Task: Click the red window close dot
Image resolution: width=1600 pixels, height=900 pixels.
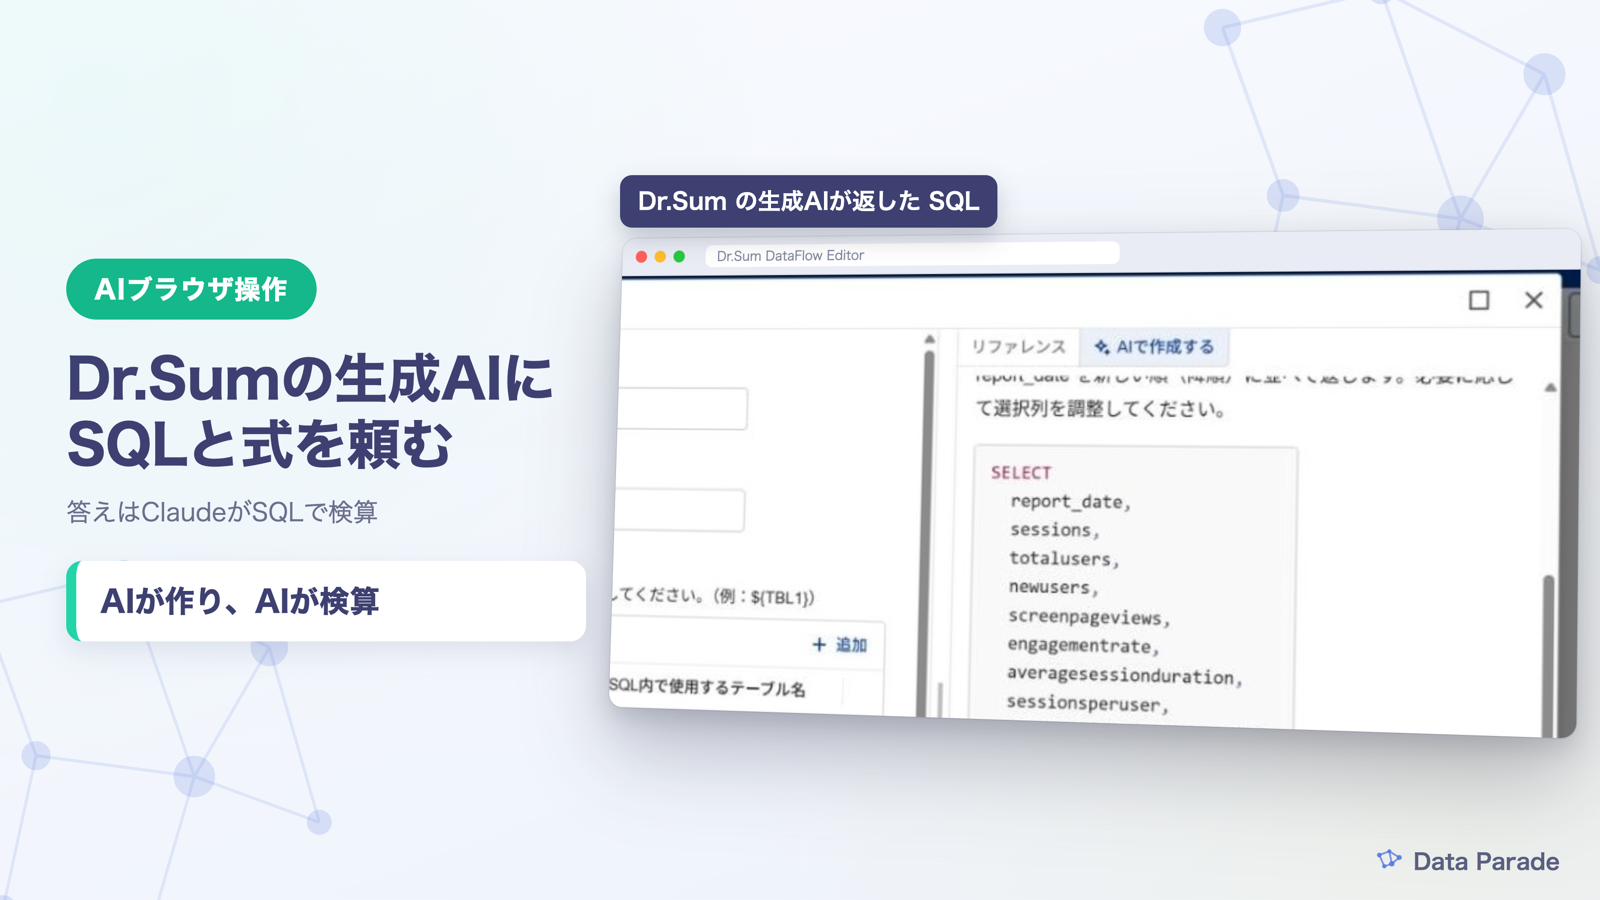Action: click(x=641, y=256)
